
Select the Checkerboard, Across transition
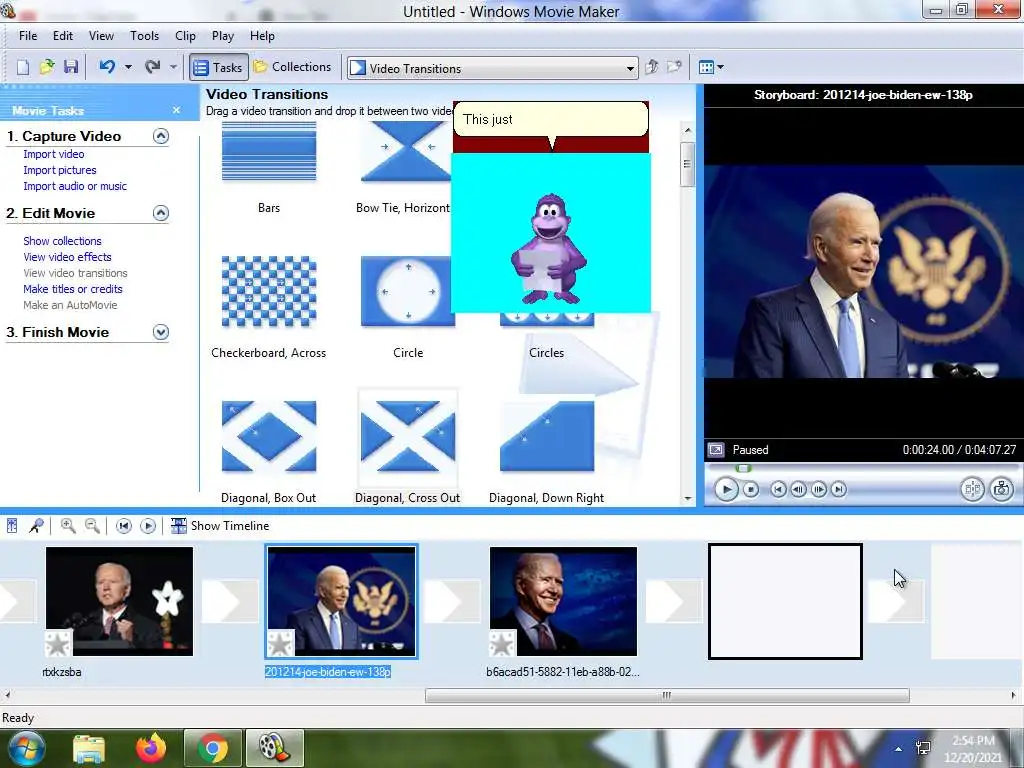[x=269, y=291]
